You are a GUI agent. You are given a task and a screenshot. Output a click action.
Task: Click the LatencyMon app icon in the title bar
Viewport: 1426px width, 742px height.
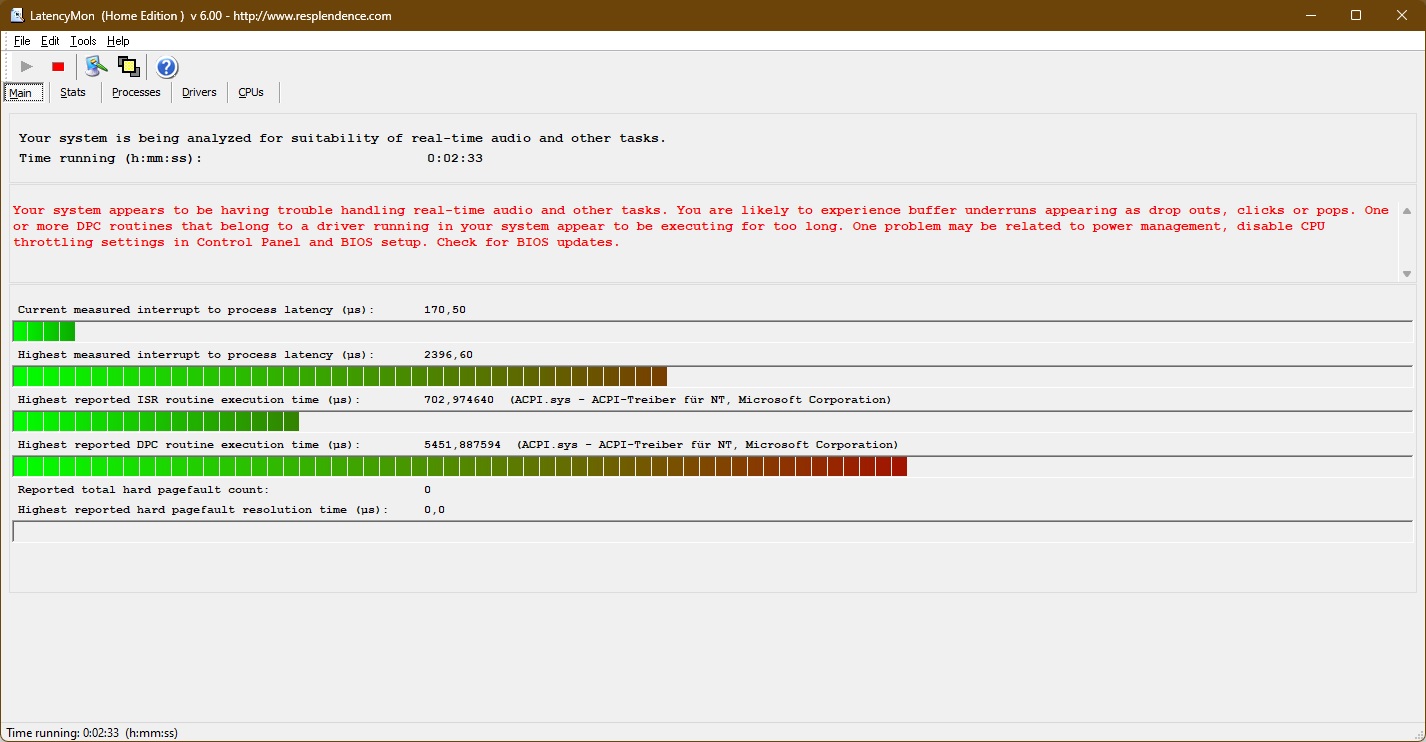click(17, 15)
